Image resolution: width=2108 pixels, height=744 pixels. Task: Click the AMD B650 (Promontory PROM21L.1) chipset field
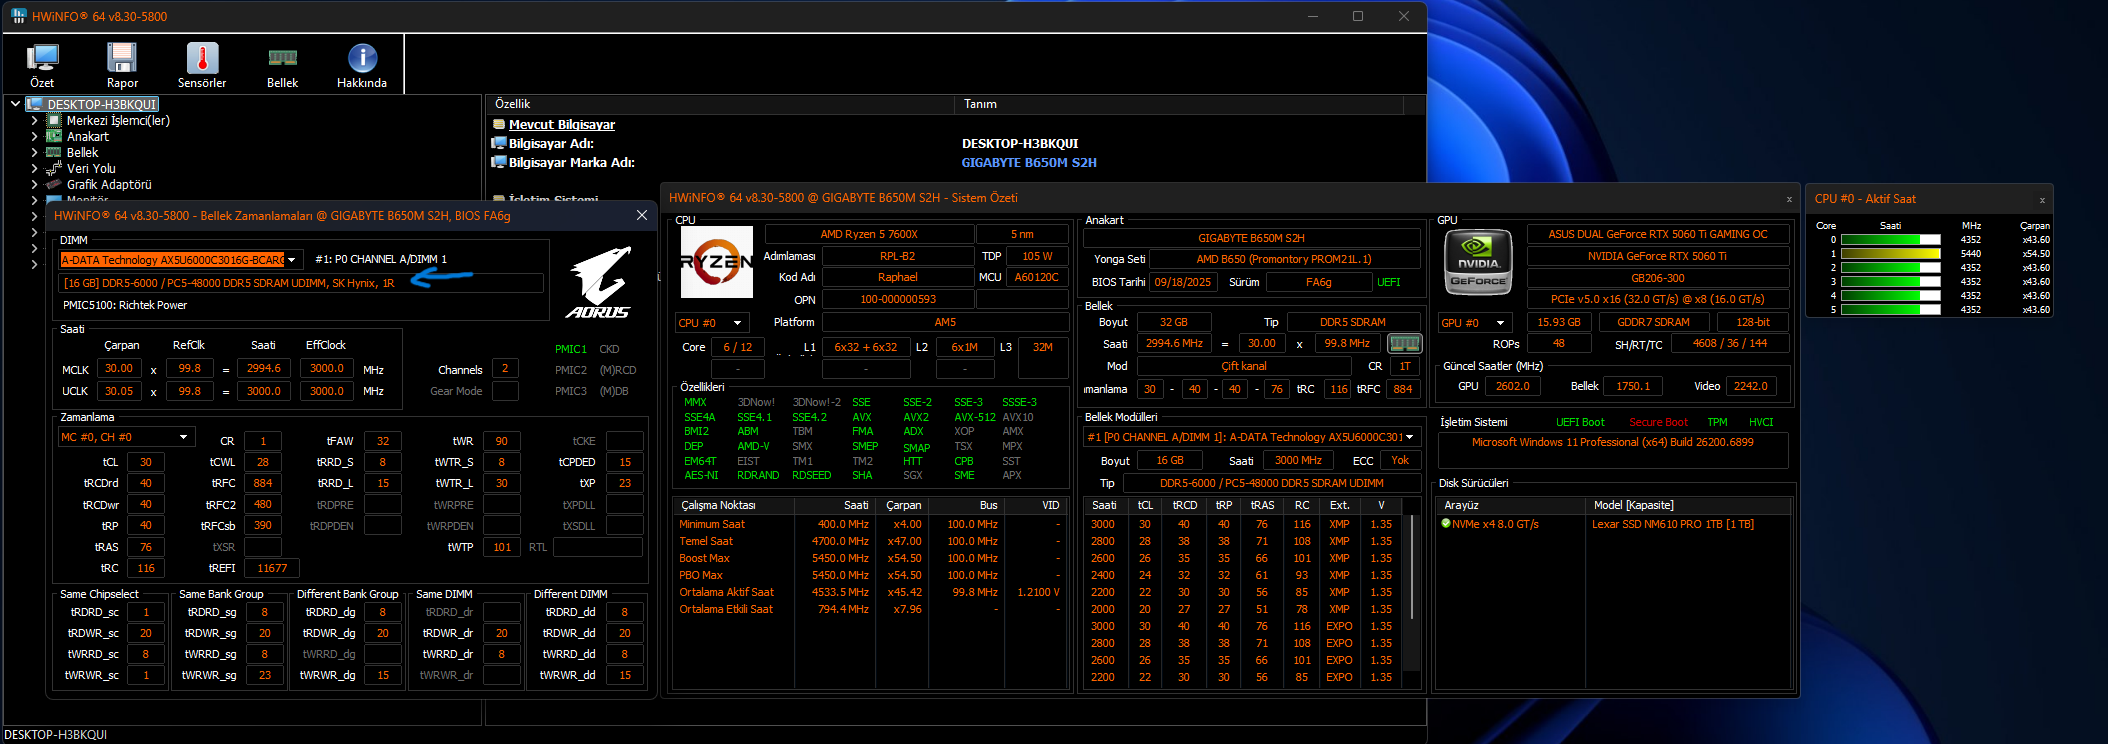(x=1284, y=259)
